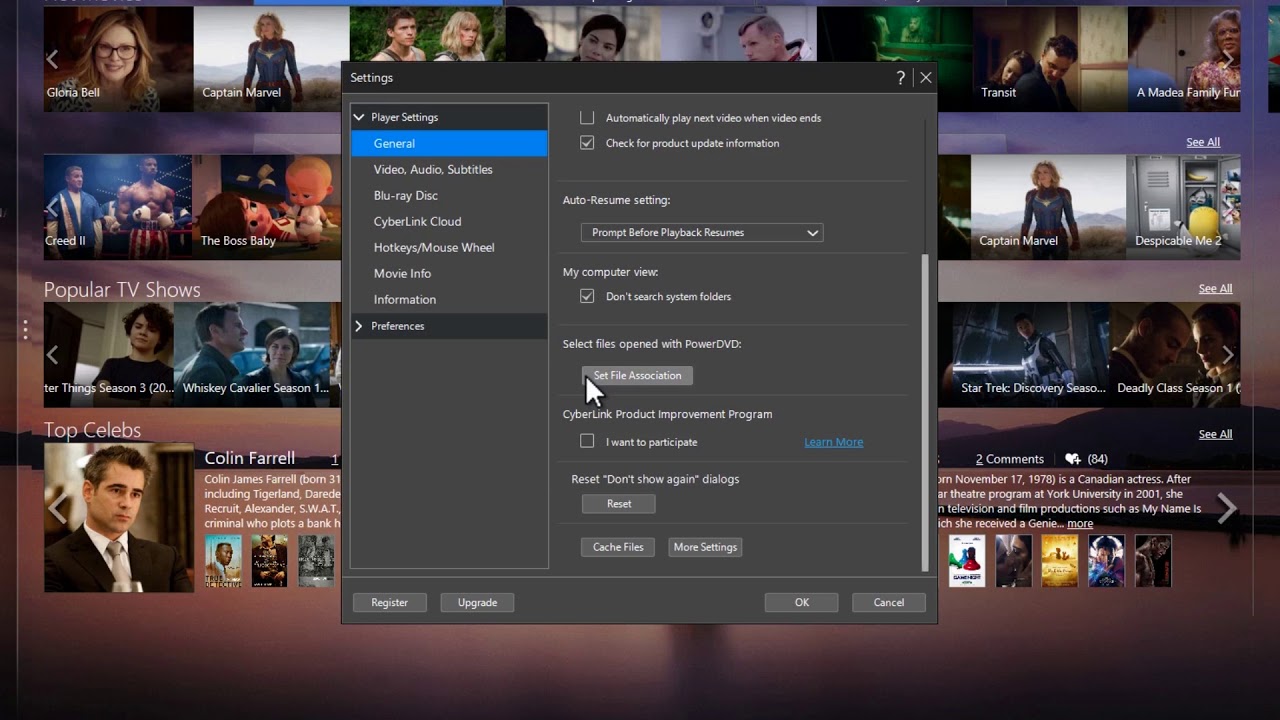Open More Settings button

[x=705, y=547]
